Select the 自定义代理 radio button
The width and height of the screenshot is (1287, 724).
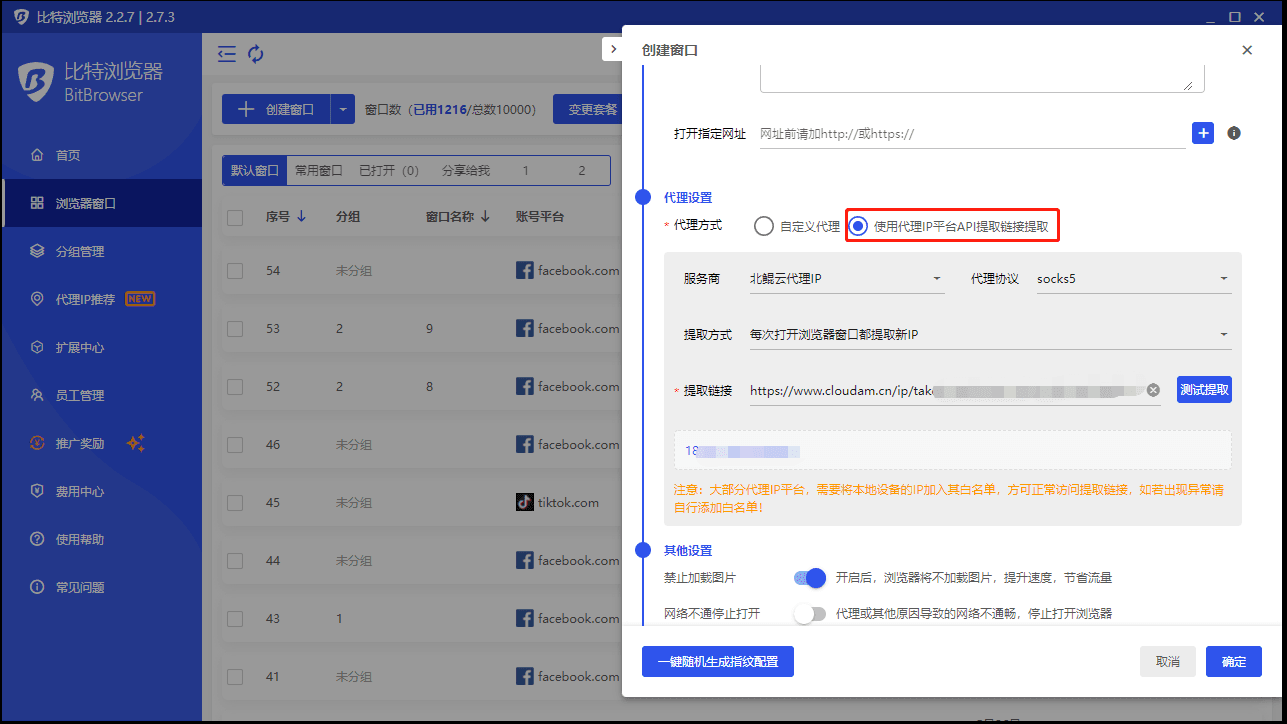click(x=764, y=226)
